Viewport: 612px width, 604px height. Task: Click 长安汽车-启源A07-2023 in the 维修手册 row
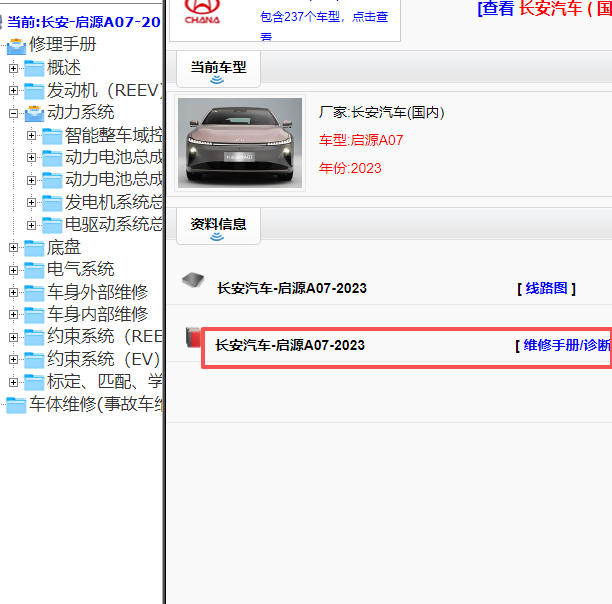(x=290, y=345)
